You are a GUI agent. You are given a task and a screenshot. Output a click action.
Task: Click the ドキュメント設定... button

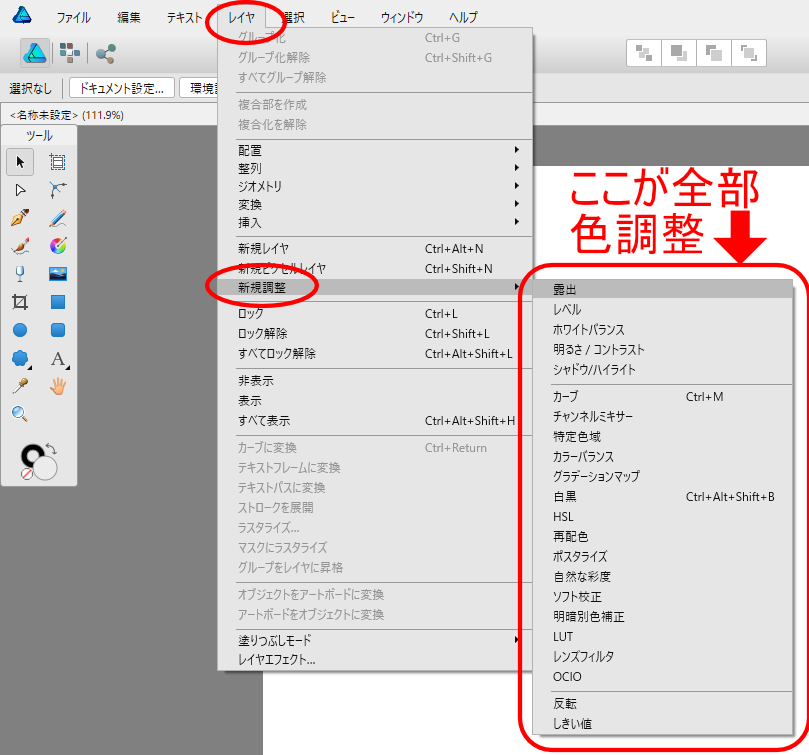click(121, 88)
